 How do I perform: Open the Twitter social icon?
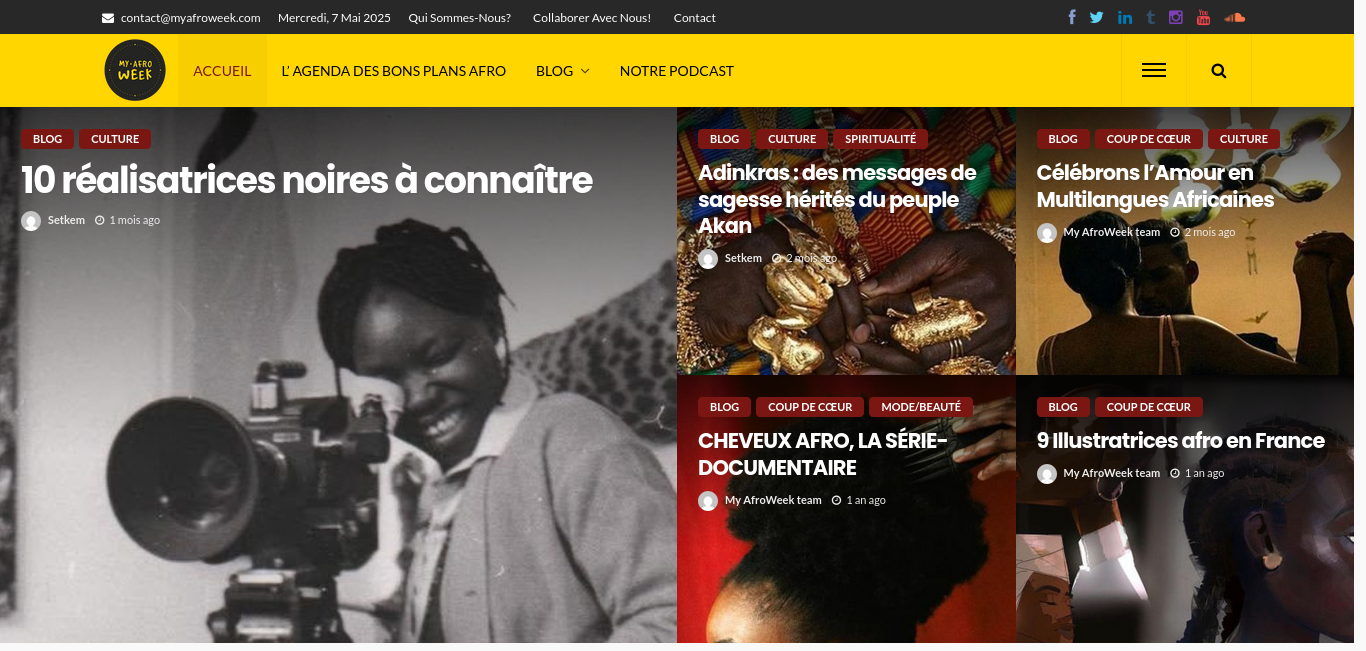pyautogui.click(x=1097, y=17)
